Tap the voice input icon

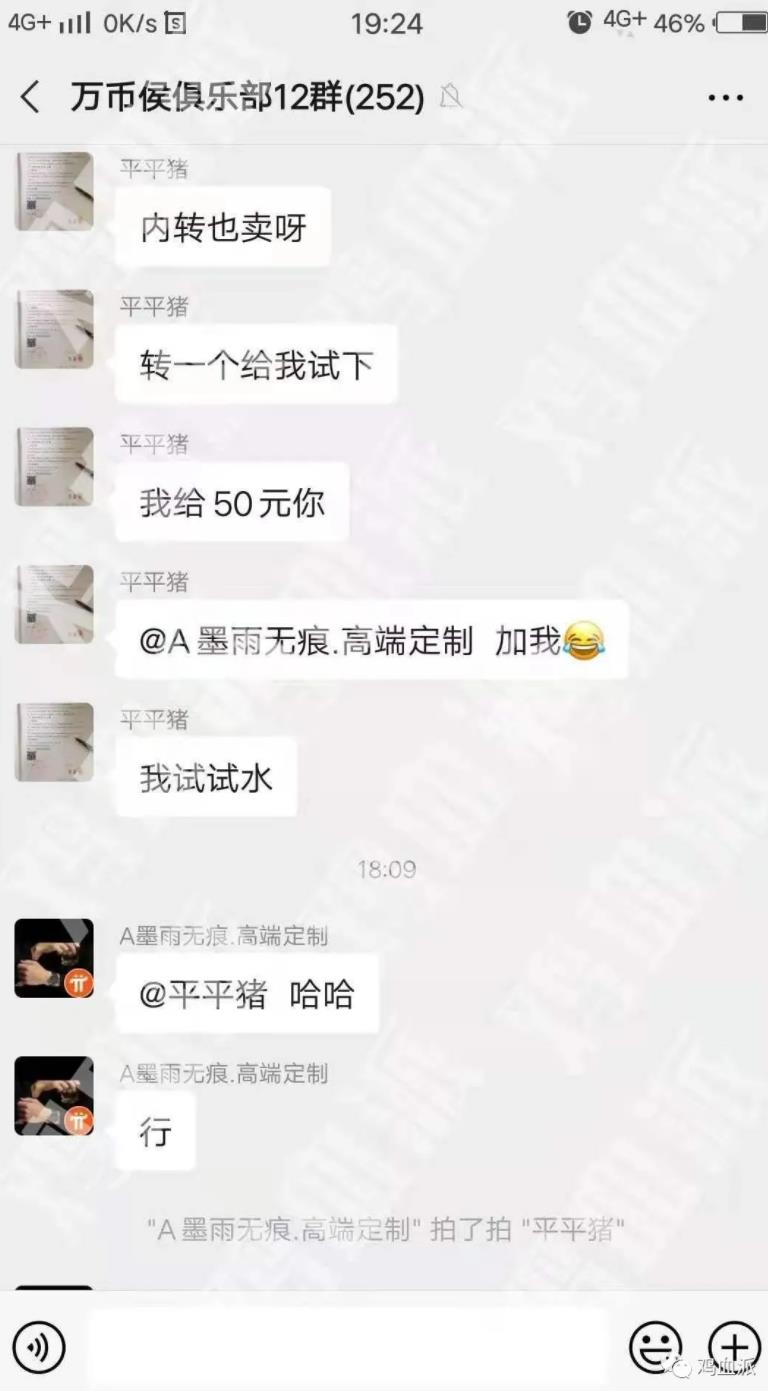click(39, 1348)
